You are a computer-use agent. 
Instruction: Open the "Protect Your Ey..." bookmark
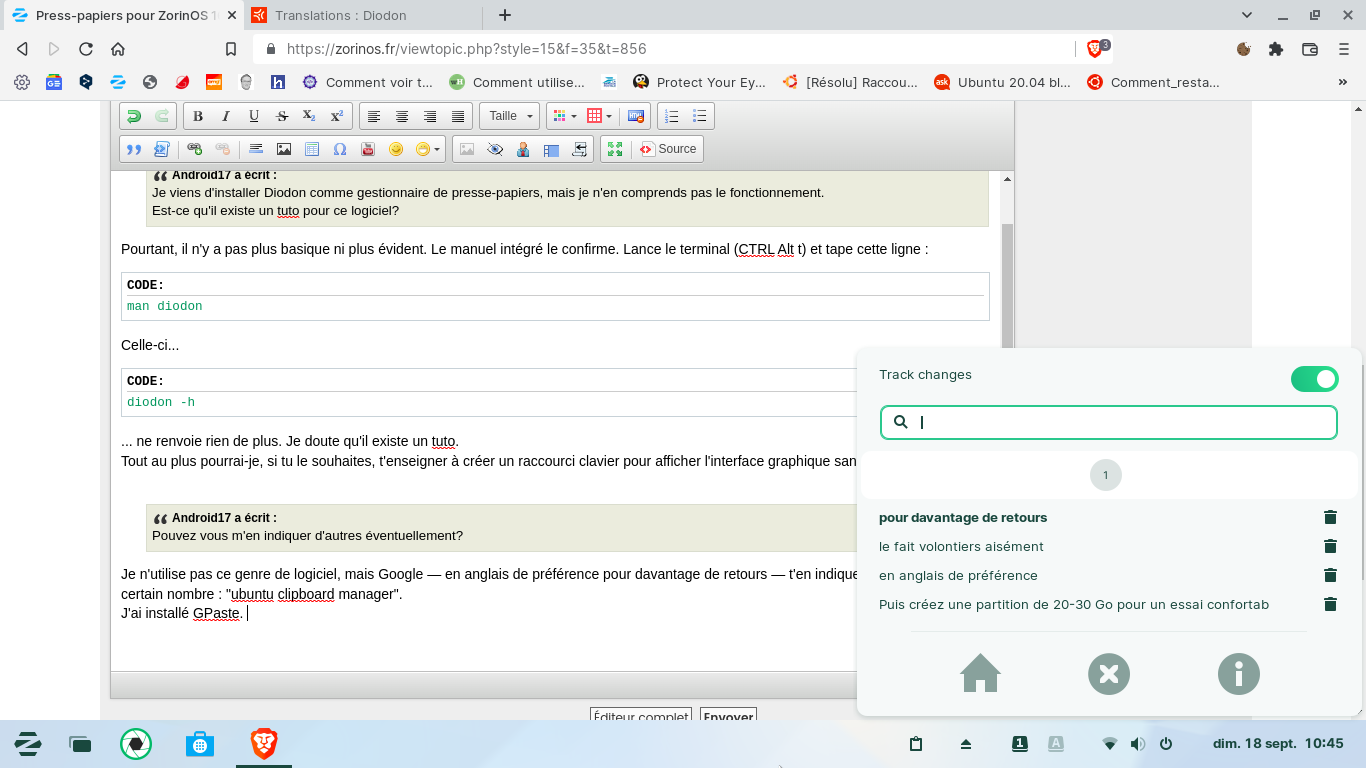pyautogui.click(x=699, y=83)
